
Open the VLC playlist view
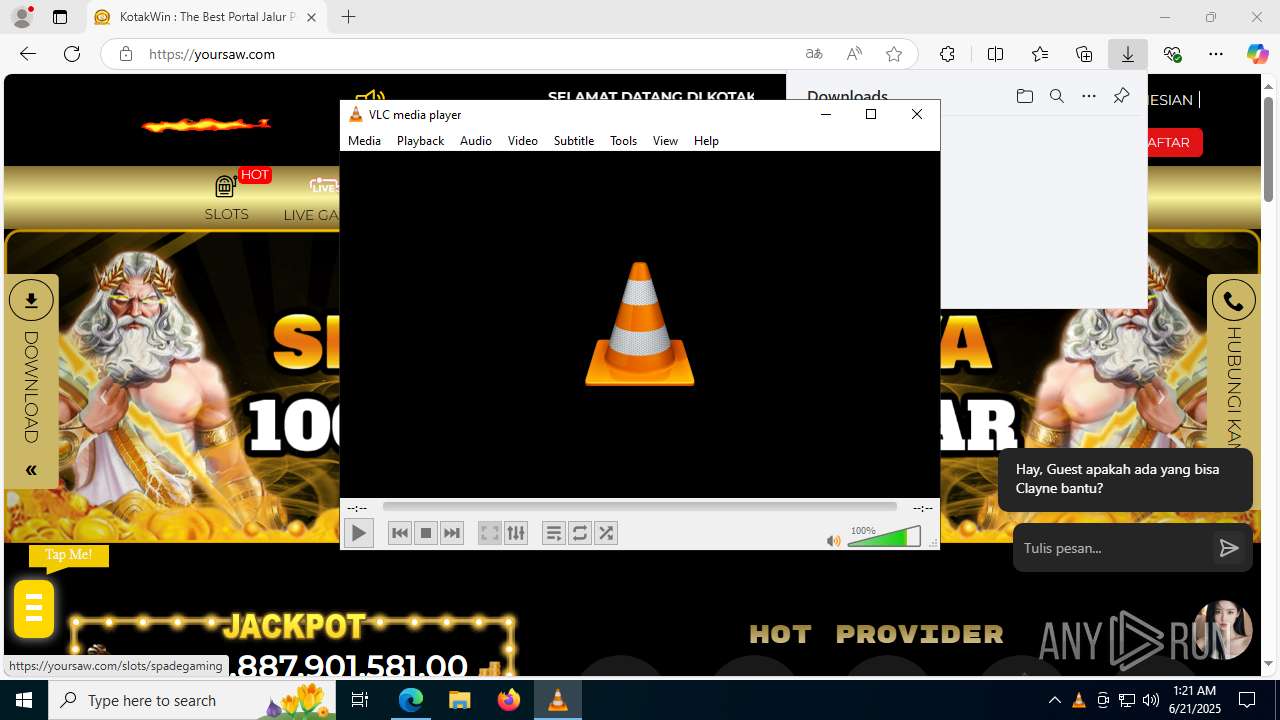[x=554, y=533]
